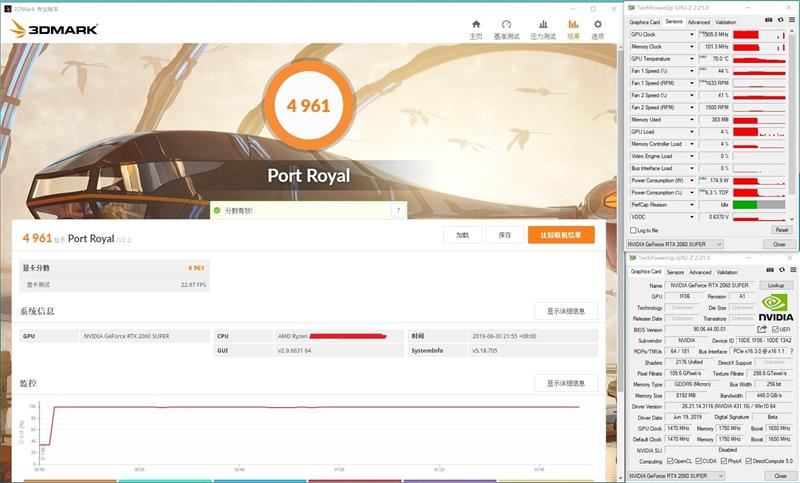Switch to Validation tab in upper GPU-Z window
The height and width of the screenshot is (483, 800).
click(x=726, y=22)
